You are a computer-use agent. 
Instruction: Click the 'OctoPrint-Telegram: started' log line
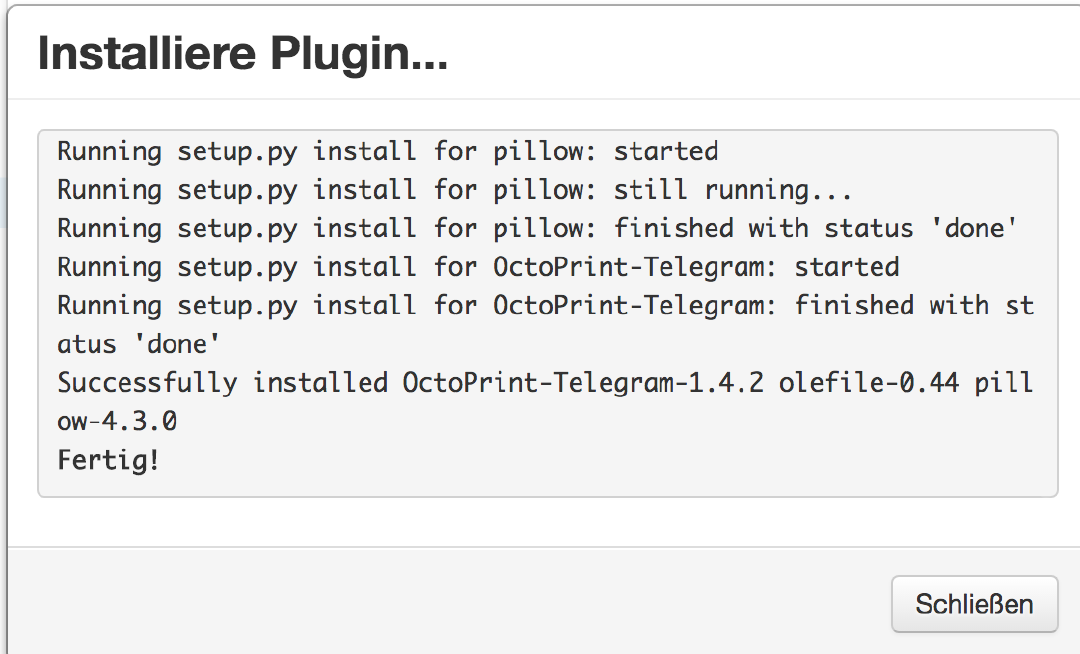coord(478,267)
